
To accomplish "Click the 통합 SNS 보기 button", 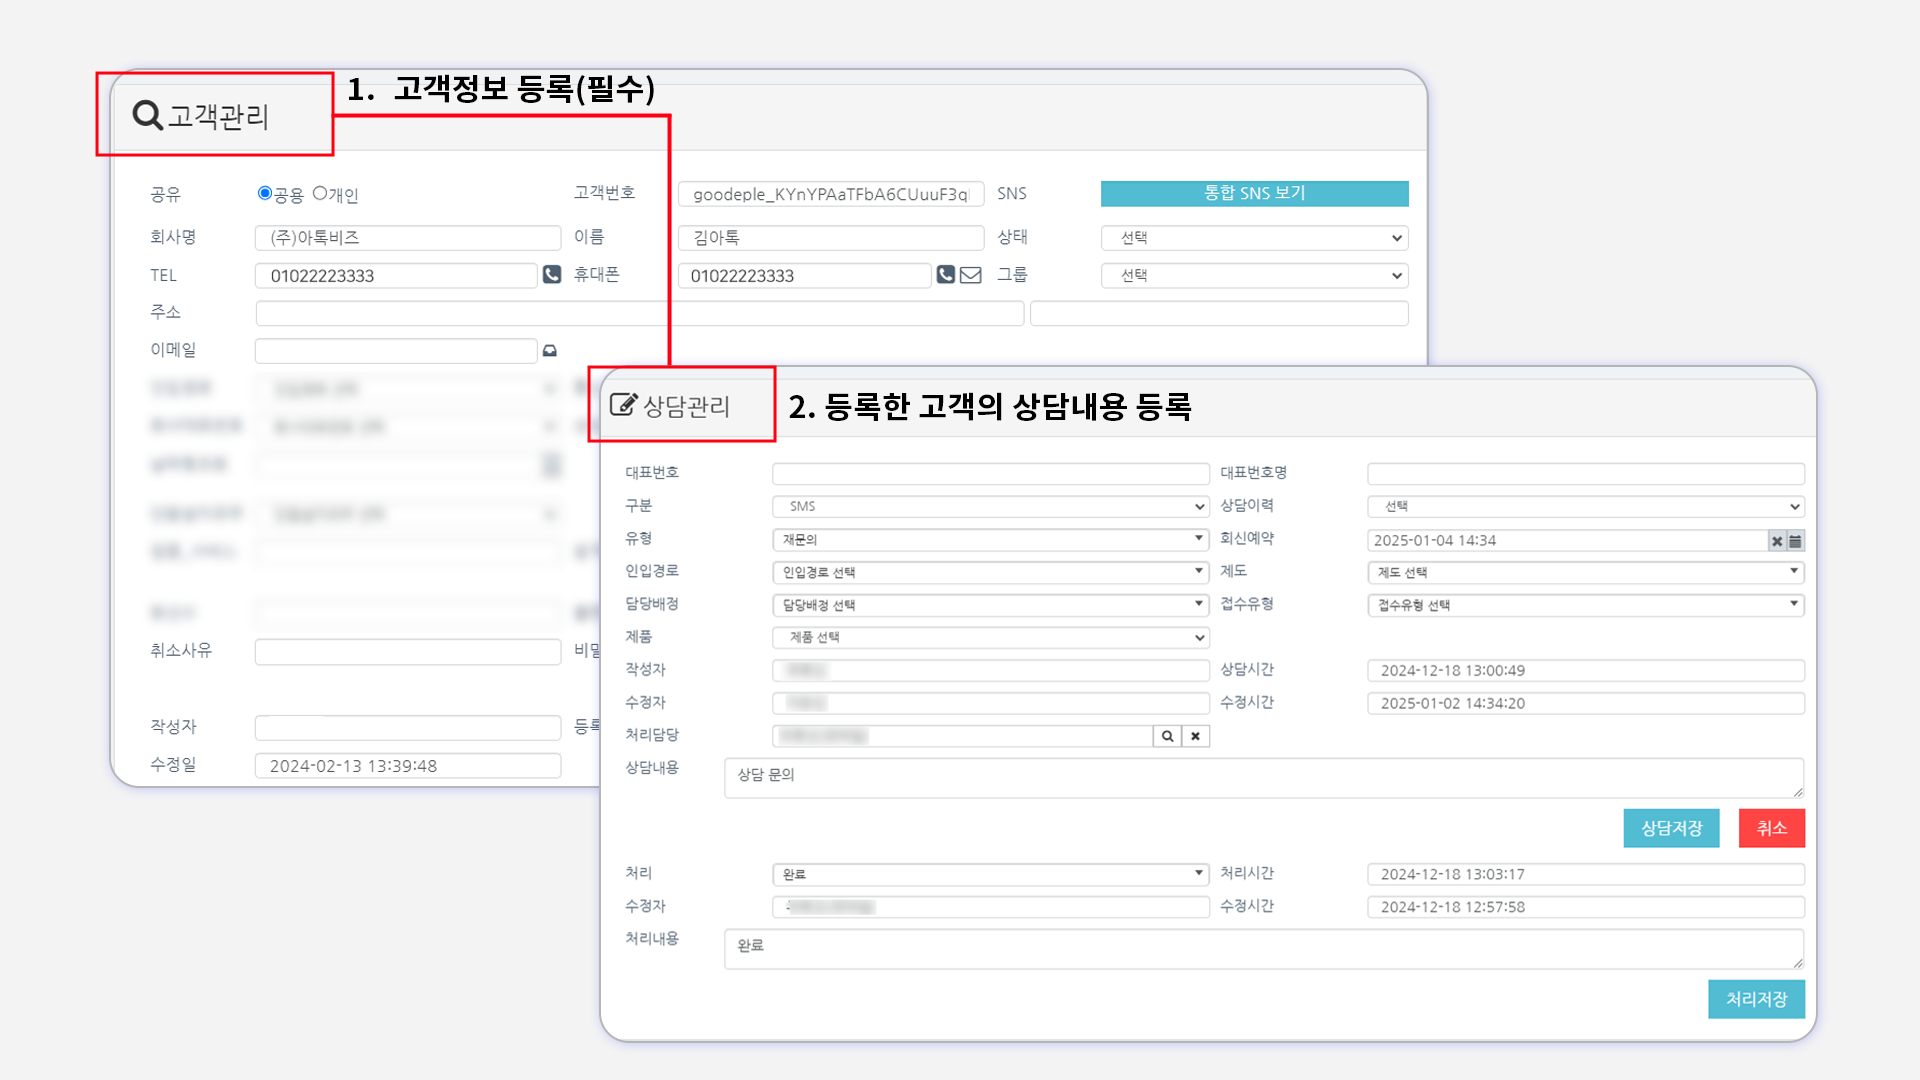I will click(1254, 193).
